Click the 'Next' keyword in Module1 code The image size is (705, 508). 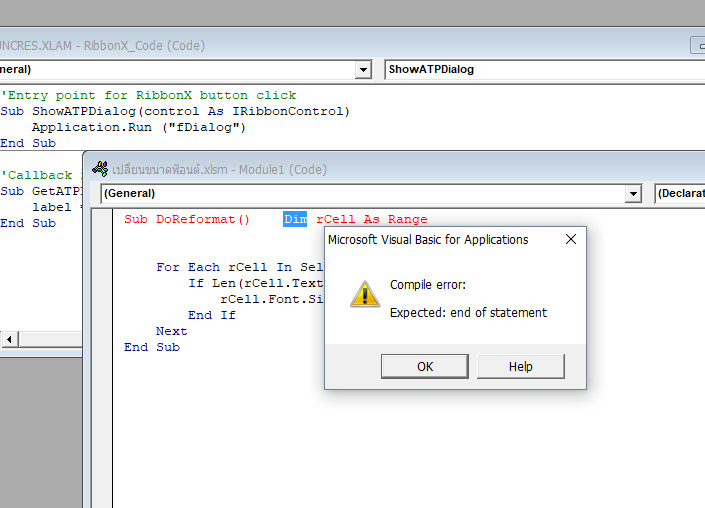[171, 331]
